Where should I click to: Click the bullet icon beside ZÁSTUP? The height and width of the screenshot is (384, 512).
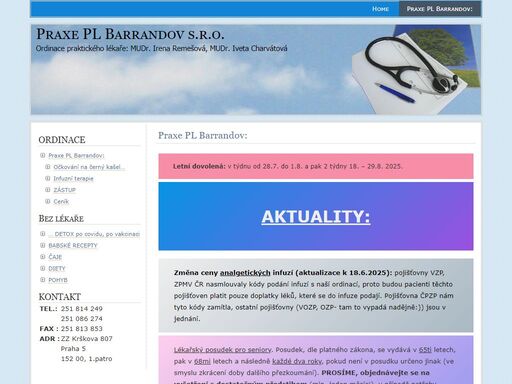pyautogui.click(x=48, y=190)
